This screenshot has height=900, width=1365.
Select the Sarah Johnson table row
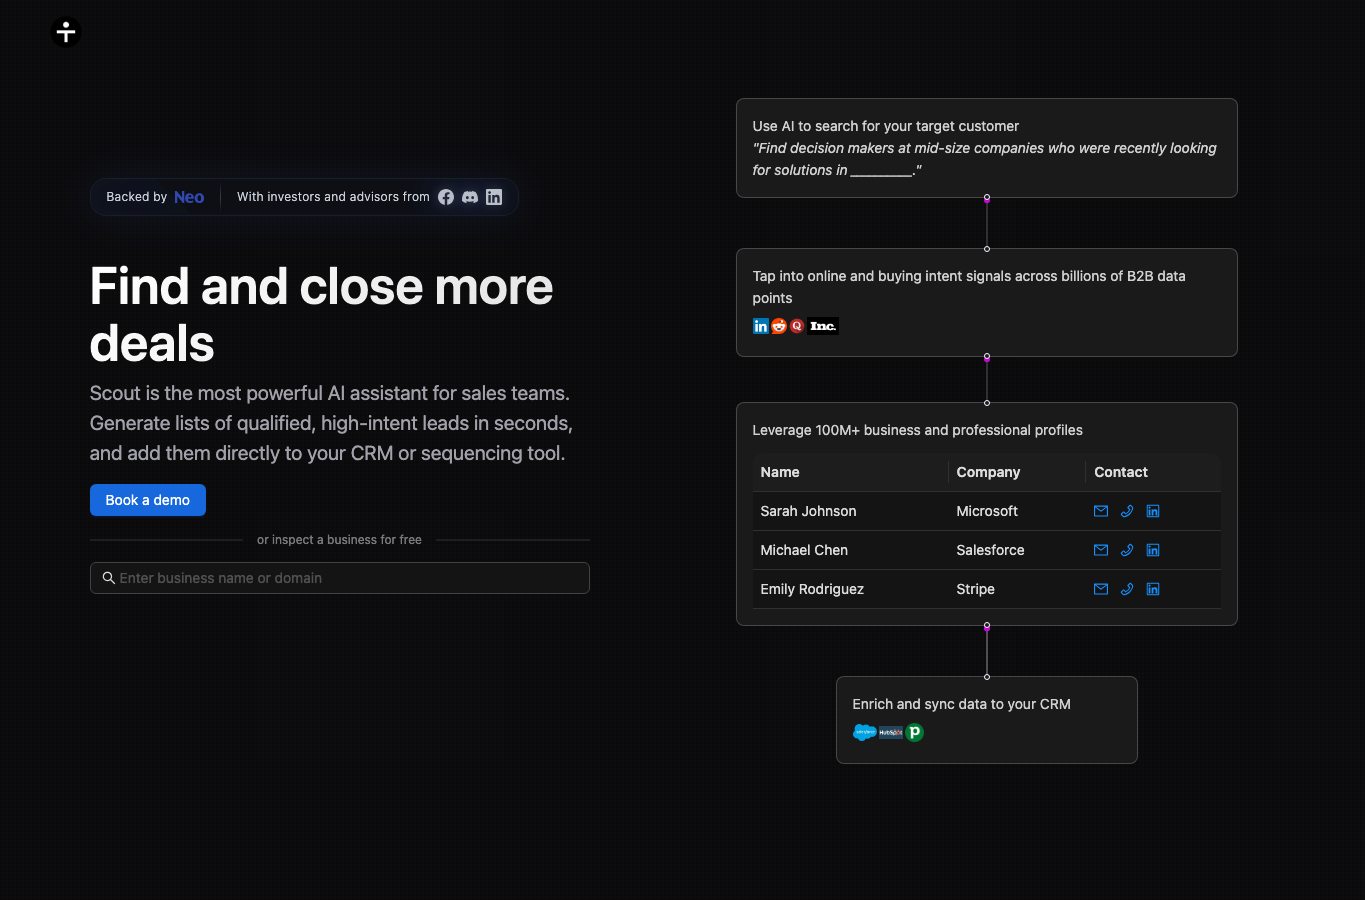click(987, 511)
